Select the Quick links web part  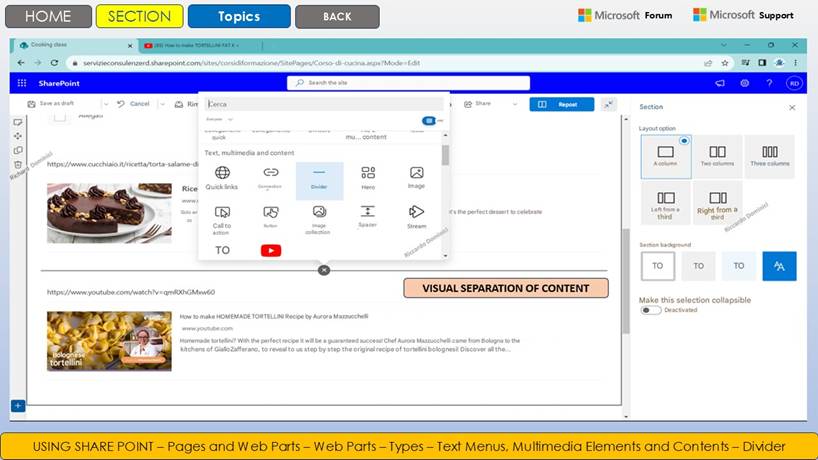[222, 178]
